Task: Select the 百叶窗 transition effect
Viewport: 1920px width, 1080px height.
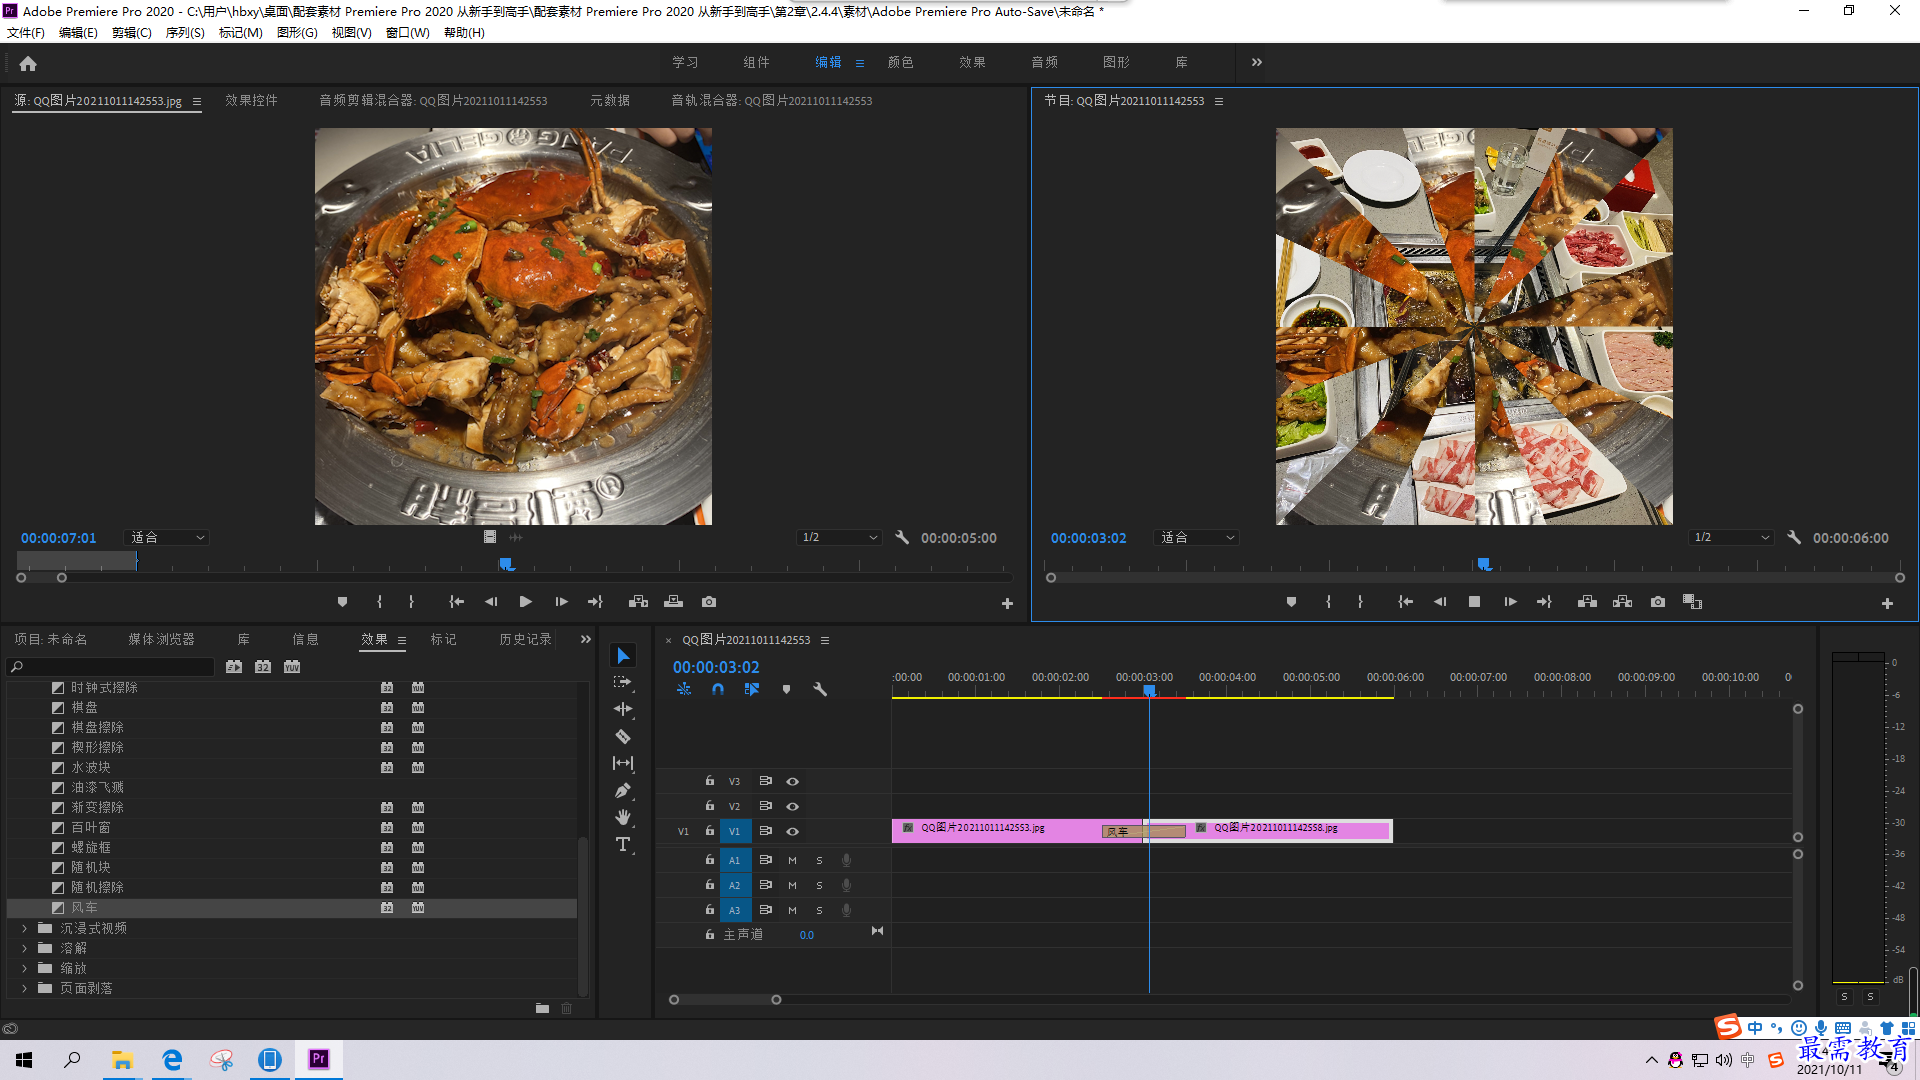Action: (x=91, y=828)
